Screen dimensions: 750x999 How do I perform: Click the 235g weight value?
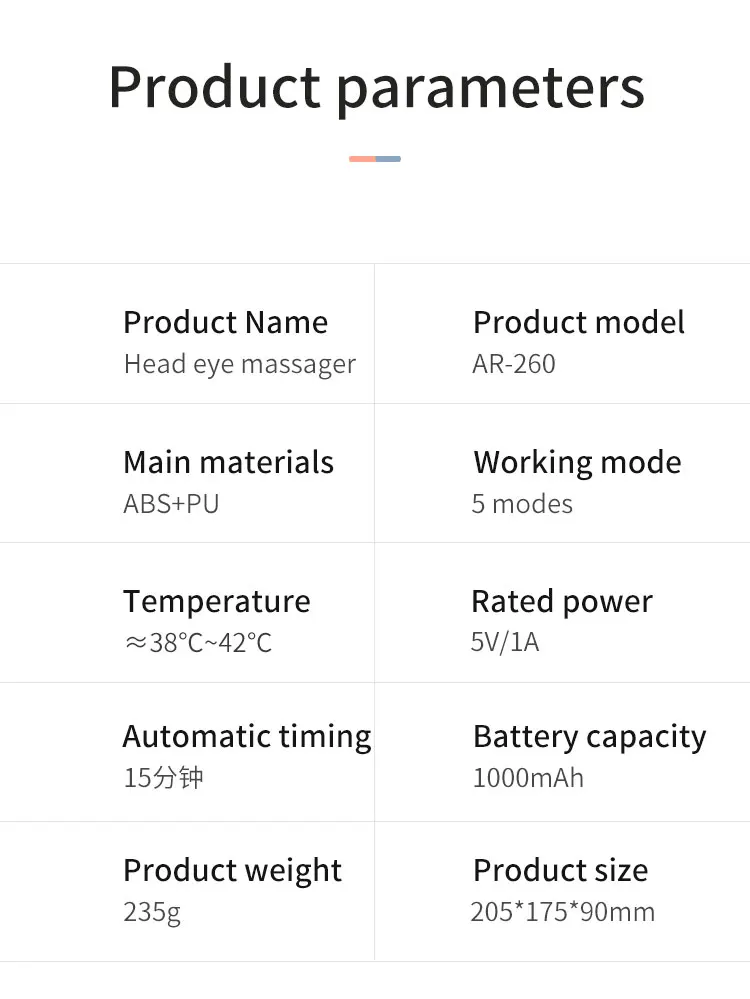pos(152,912)
